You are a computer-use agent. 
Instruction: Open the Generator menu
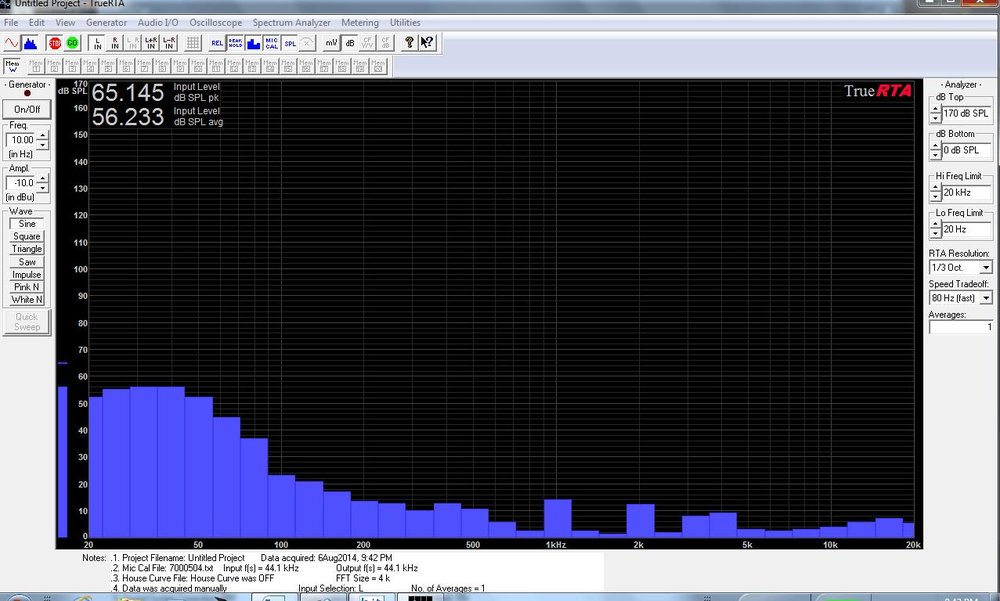pyautogui.click(x=107, y=22)
